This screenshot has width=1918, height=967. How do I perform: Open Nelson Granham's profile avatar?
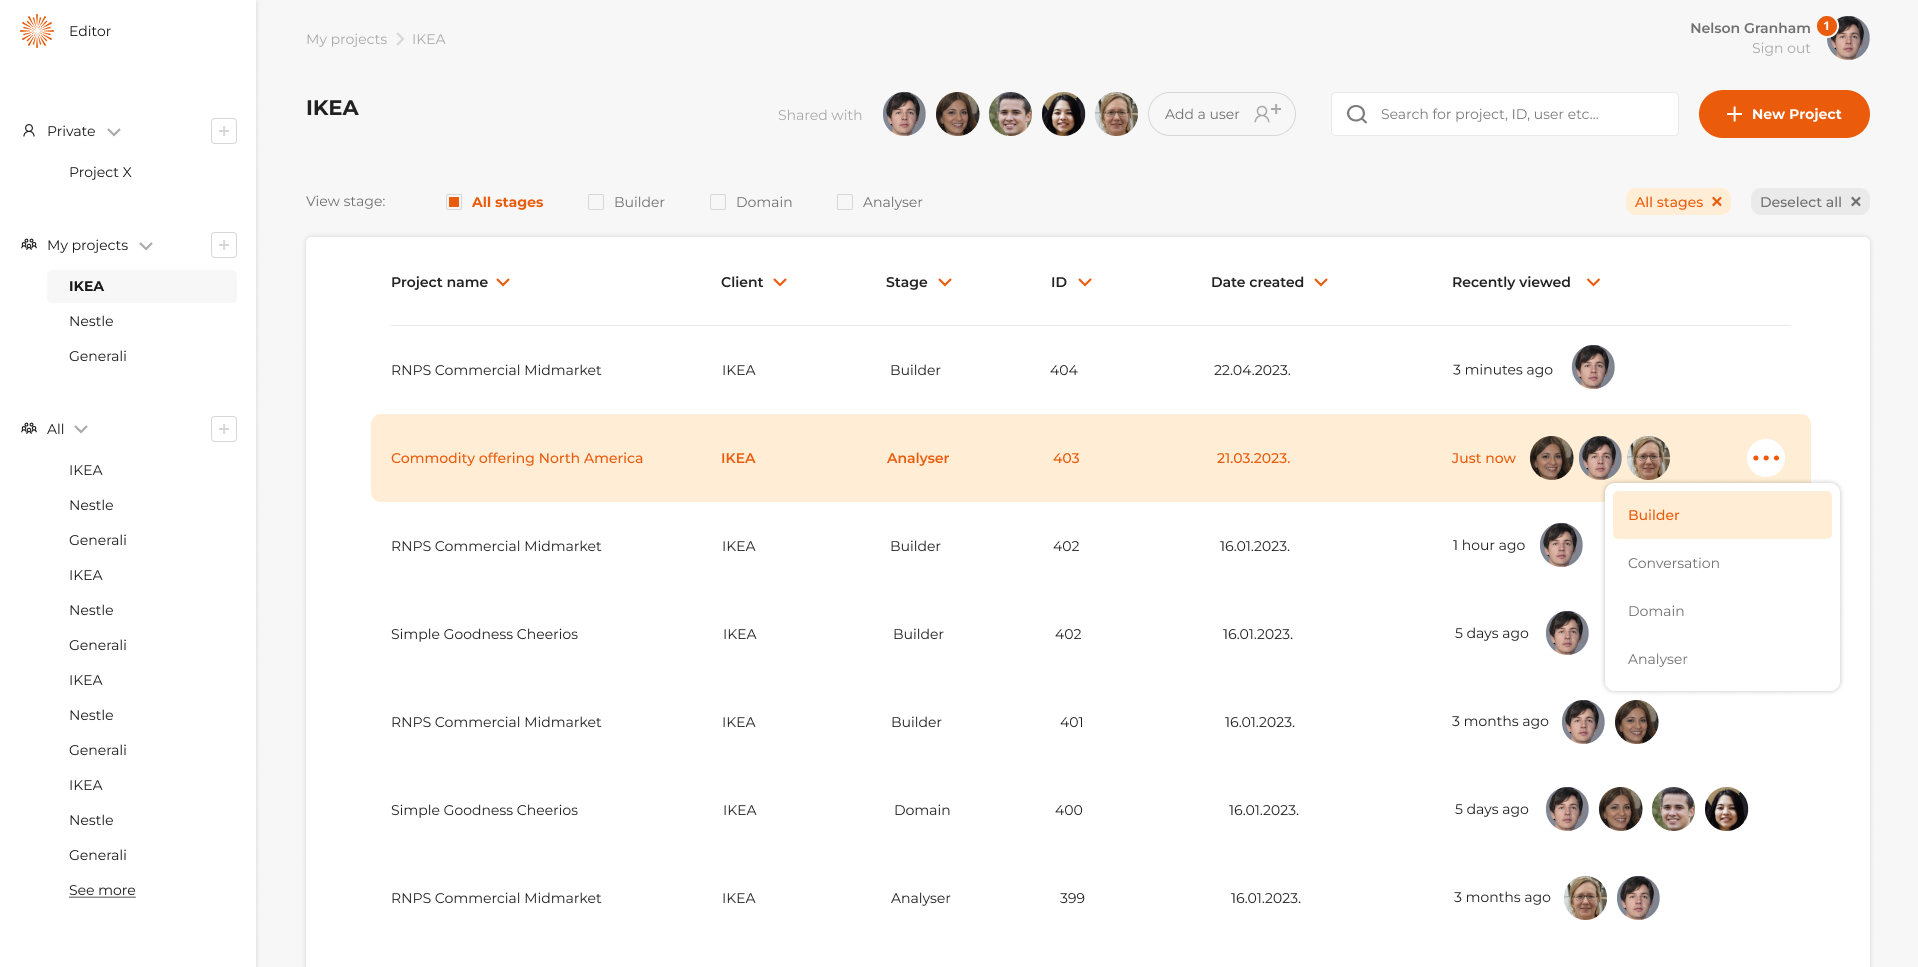click(1849, 39)
